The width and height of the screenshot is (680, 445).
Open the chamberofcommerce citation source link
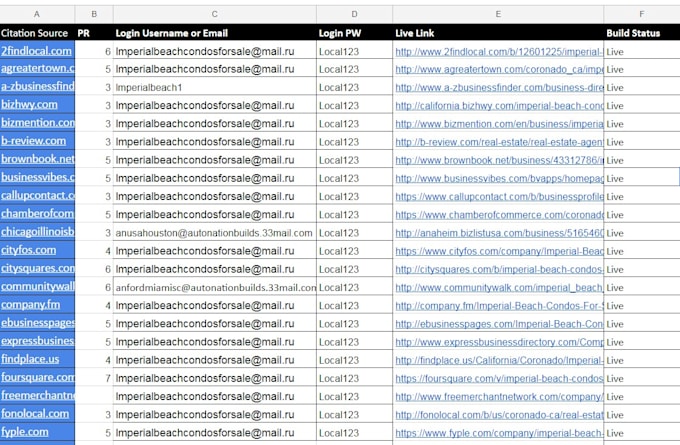tap(37, 214)
